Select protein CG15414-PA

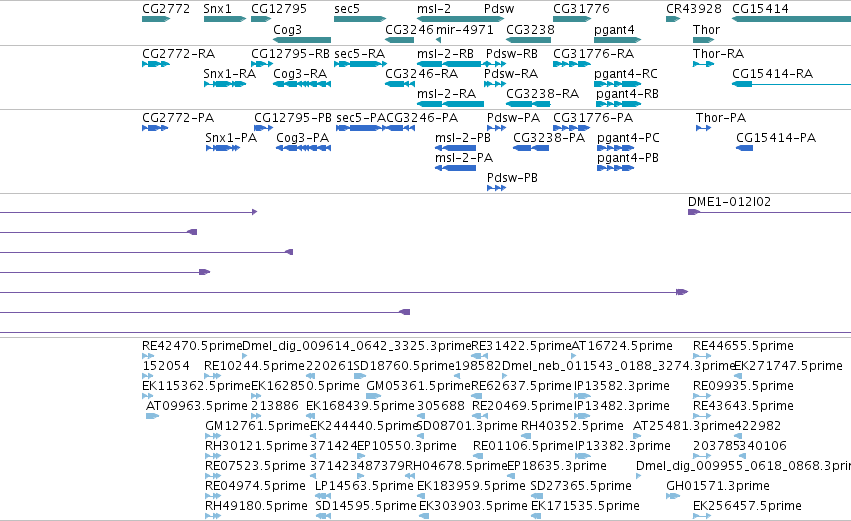click(x=745, y=148)
